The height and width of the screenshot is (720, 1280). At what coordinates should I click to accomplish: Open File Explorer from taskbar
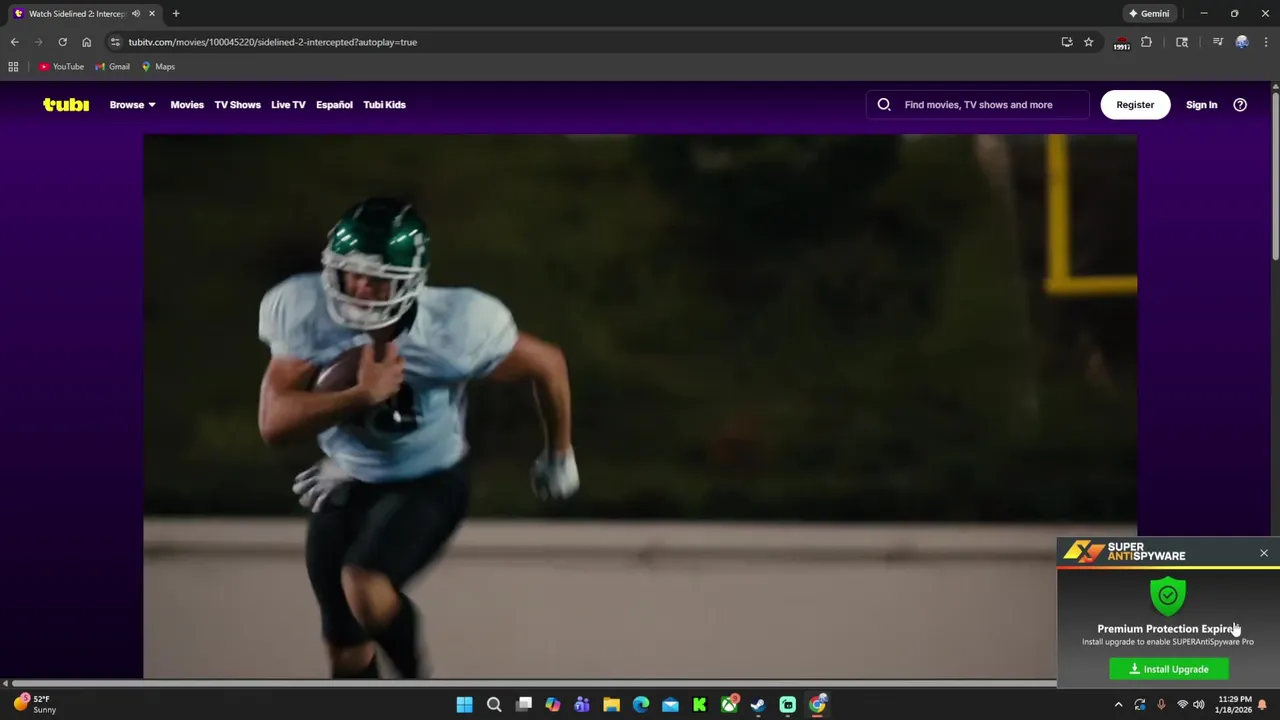point(611,704)
